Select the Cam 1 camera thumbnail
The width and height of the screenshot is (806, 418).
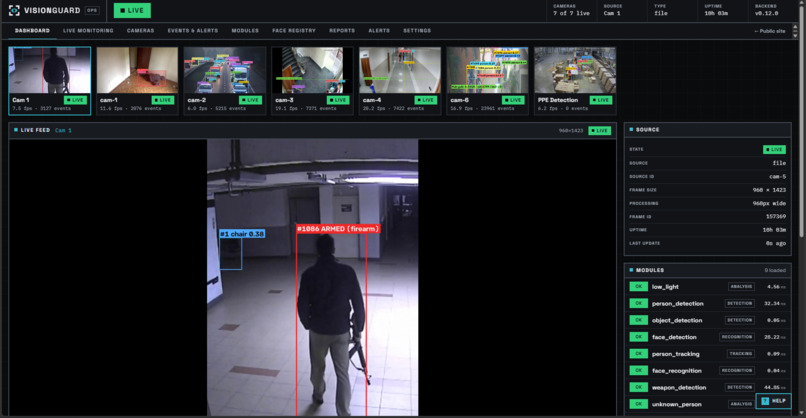point(50,81)
